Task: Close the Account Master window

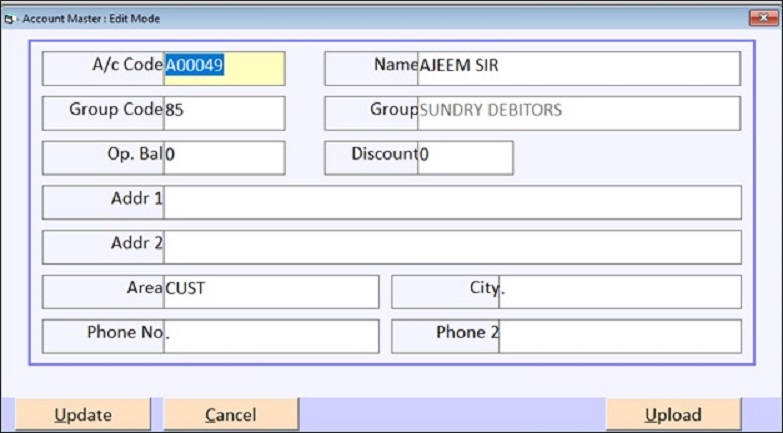Action: (764, 18)
